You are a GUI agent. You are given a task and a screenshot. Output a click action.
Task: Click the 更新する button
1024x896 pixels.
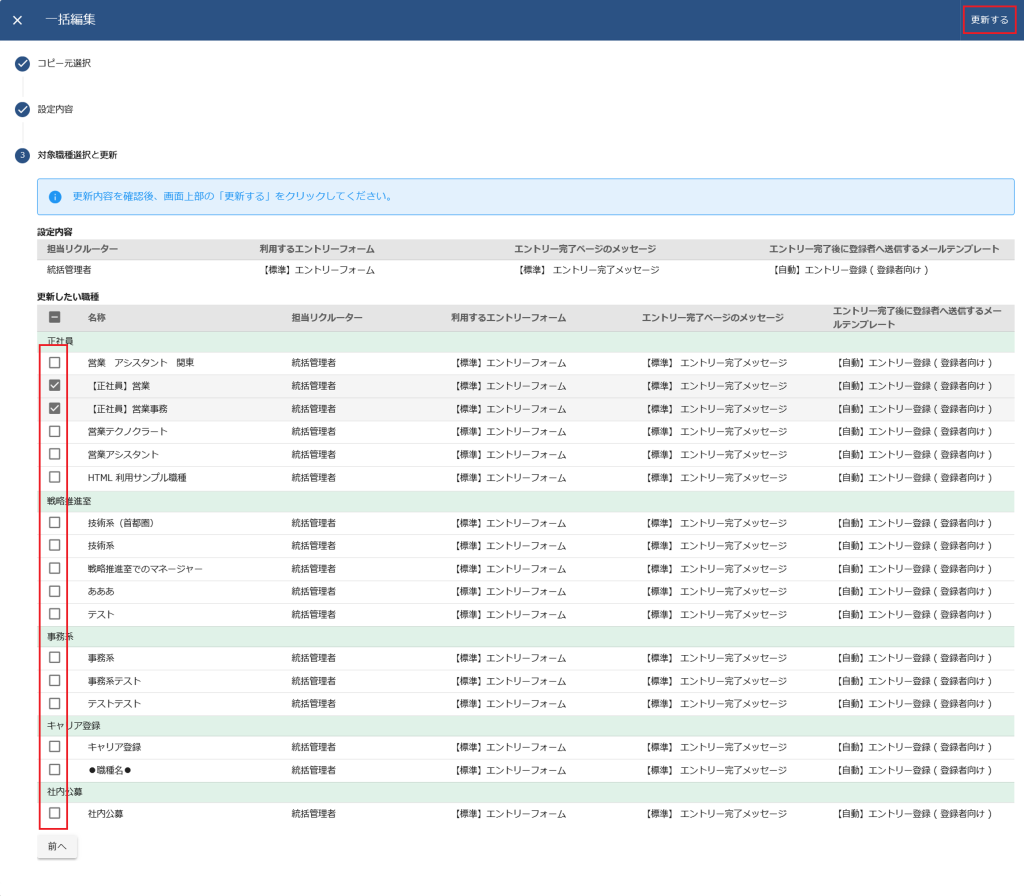(x=989, y=20)
